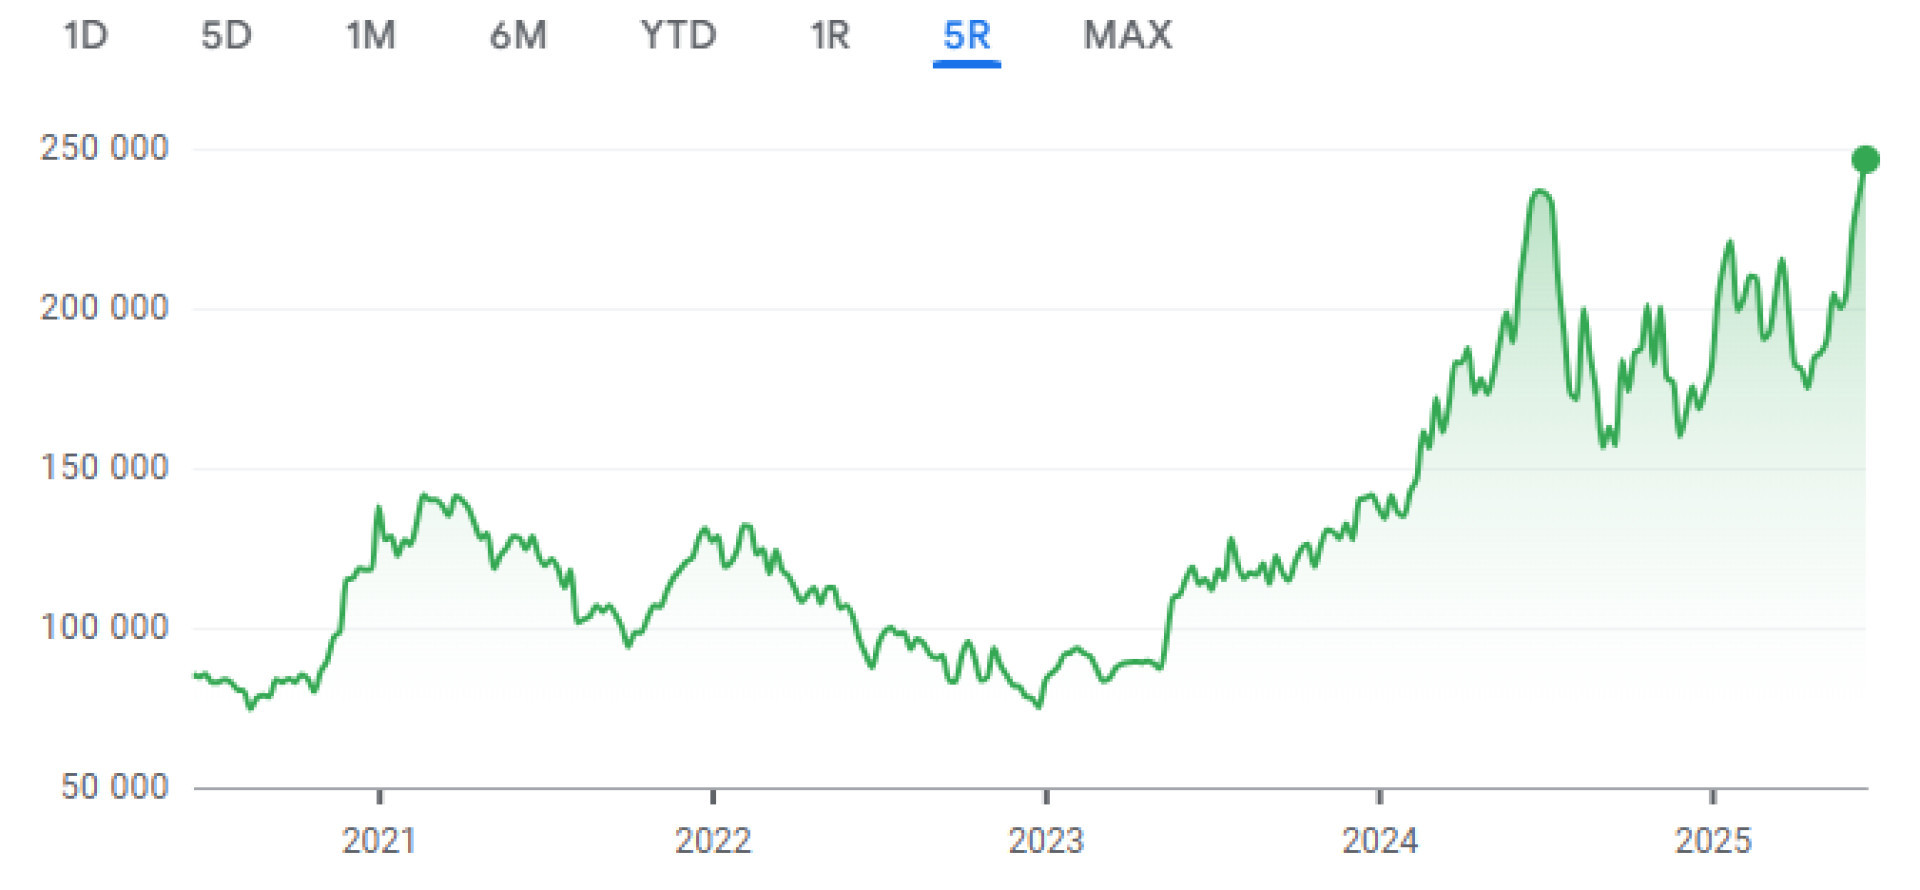
Task: Show the MAX range chart
Action: (1127, 36)
